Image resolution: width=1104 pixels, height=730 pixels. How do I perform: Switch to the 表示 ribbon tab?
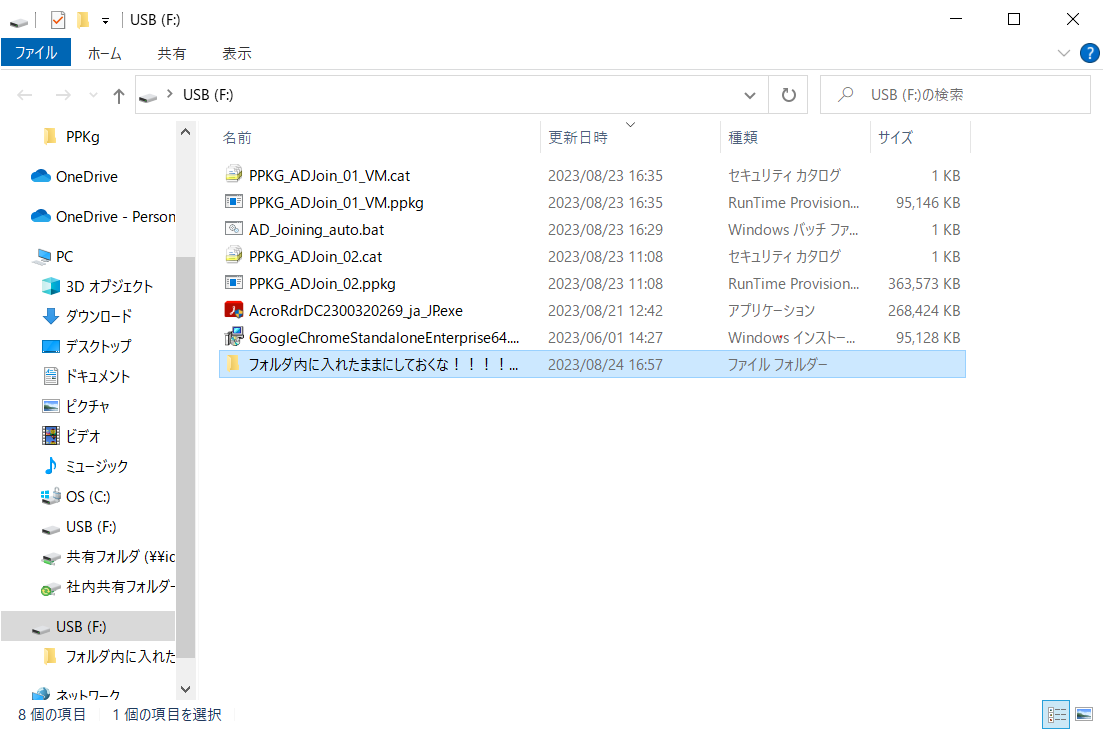tap(237, 54)
